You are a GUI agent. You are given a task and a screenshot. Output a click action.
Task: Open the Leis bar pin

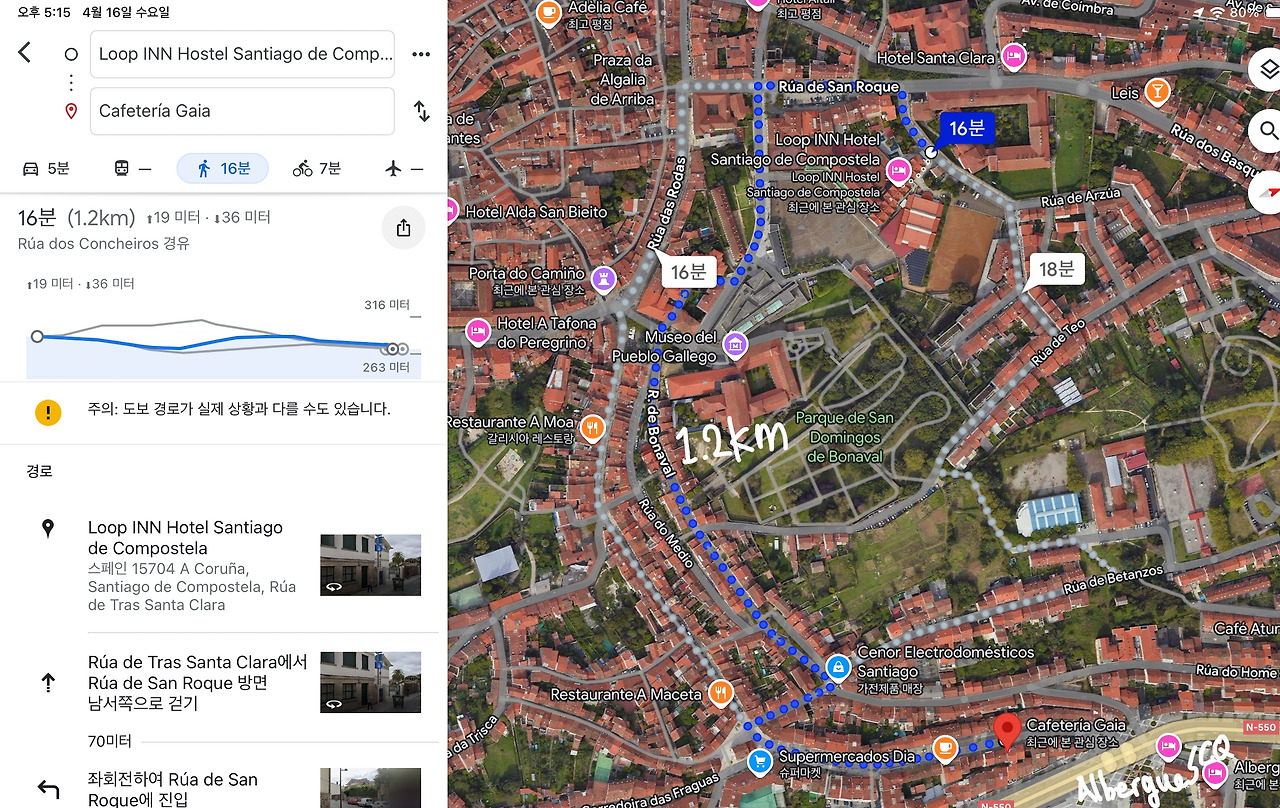click(x=1158, y=91)
